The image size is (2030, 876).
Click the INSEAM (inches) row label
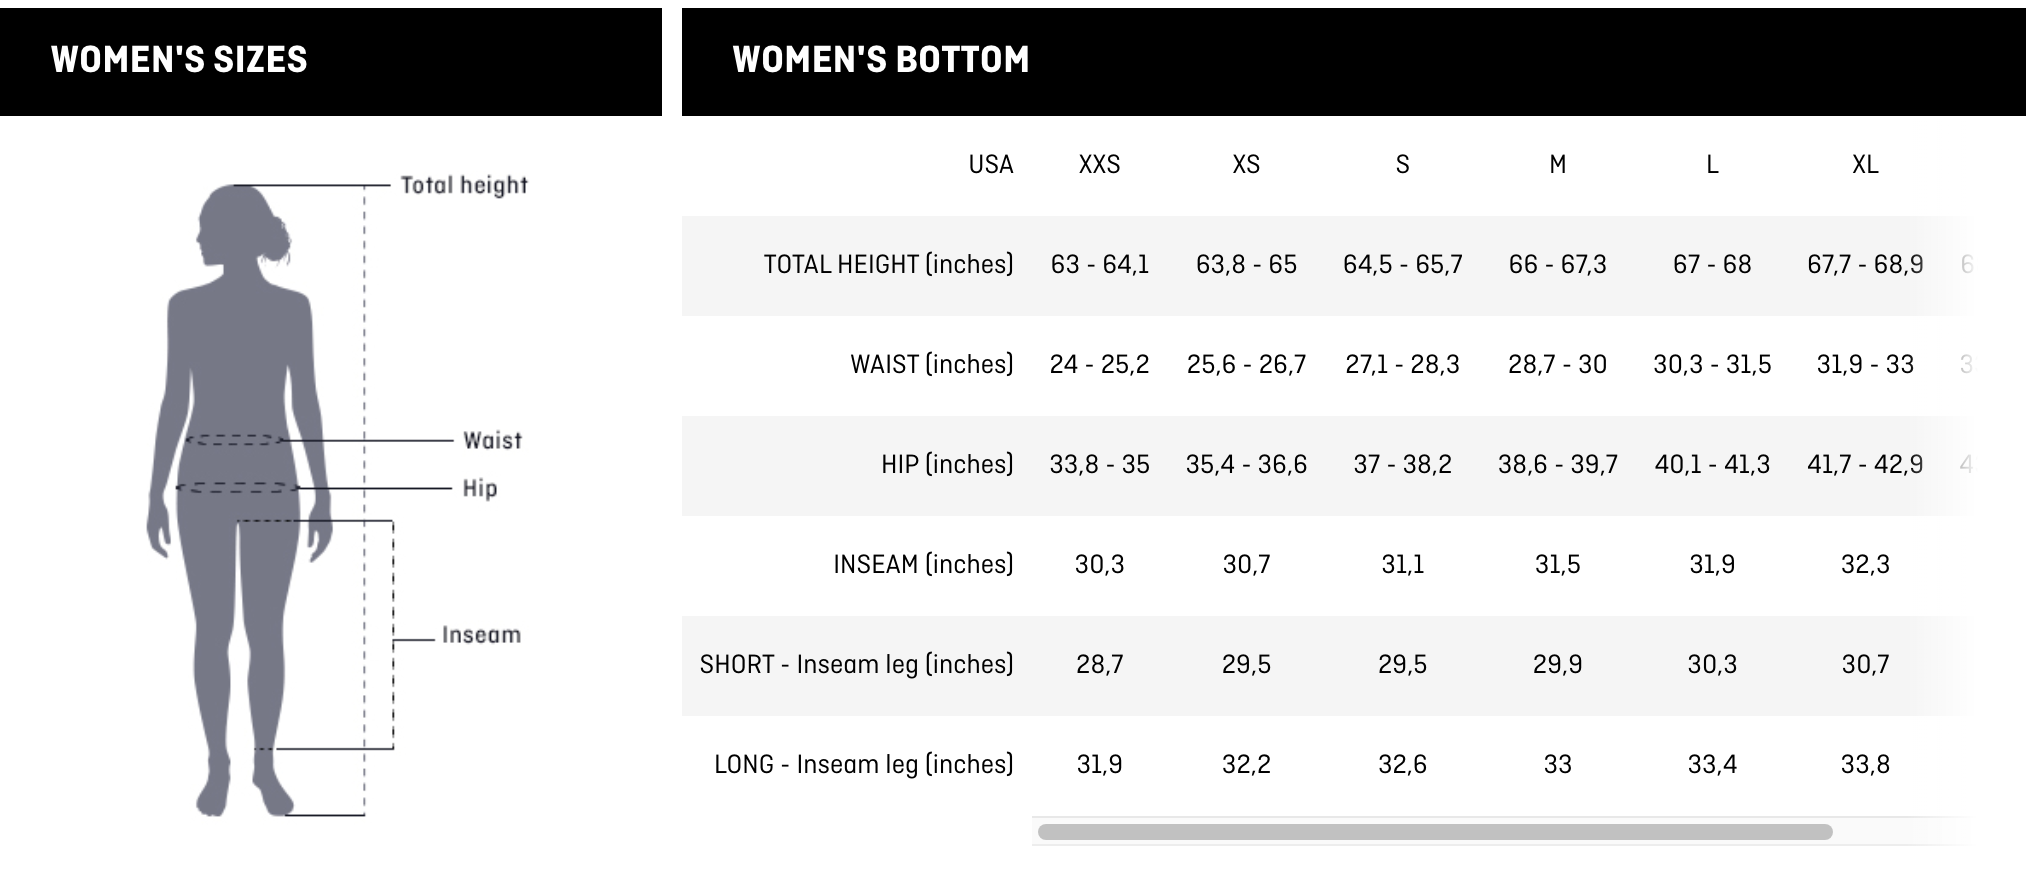coord(923,565)
